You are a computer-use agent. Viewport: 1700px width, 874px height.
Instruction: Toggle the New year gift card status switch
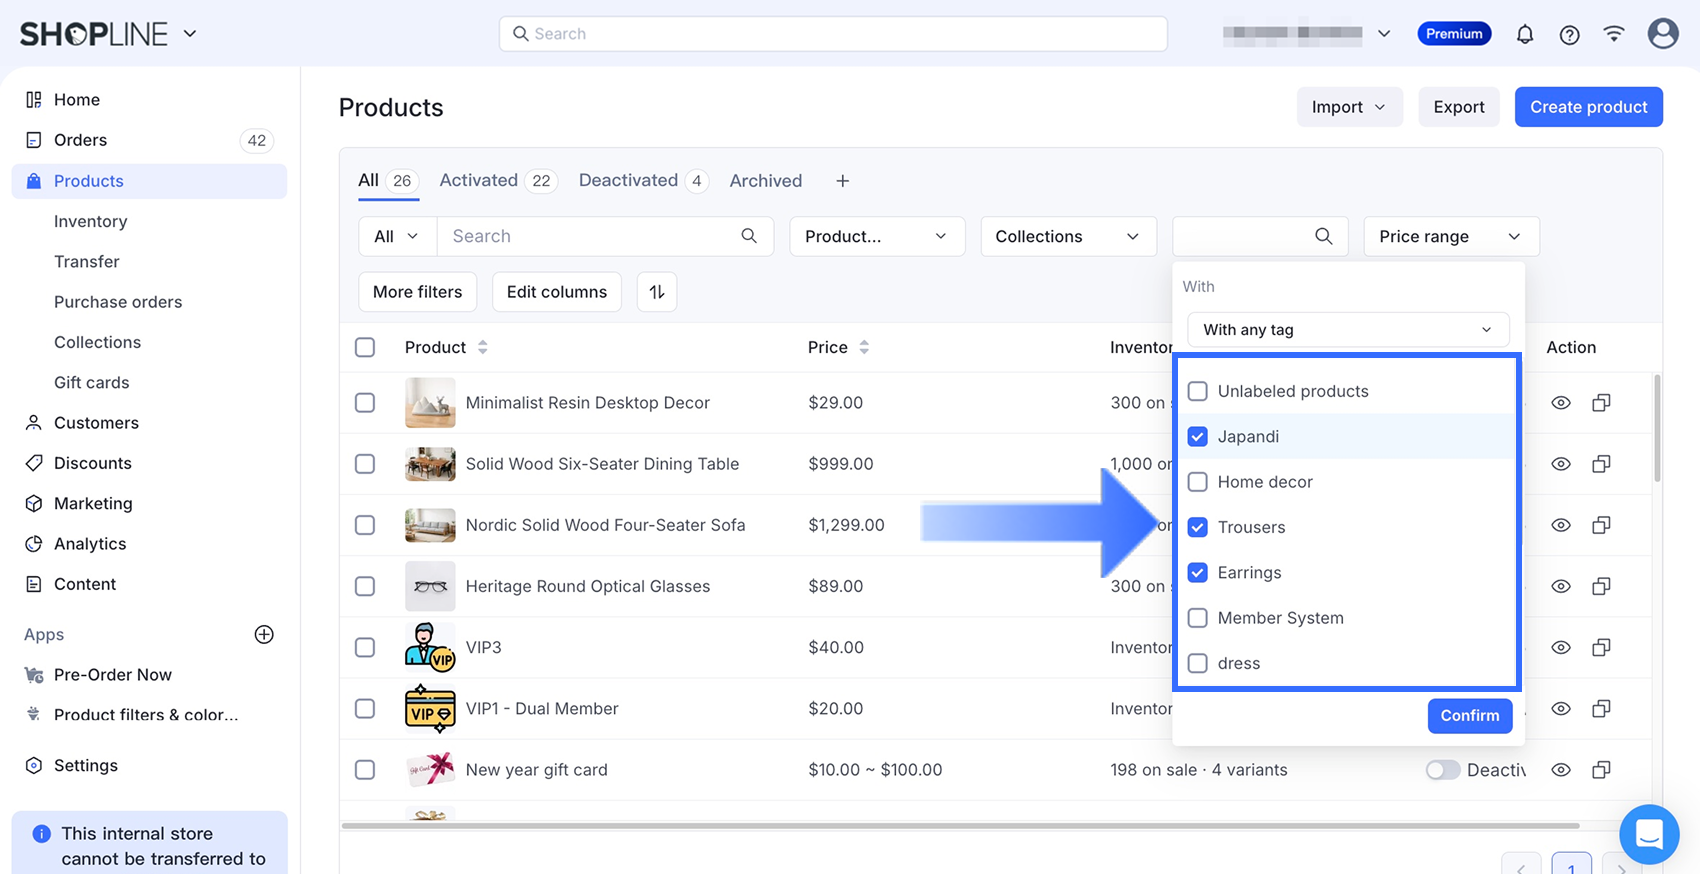coord(1442,770)
